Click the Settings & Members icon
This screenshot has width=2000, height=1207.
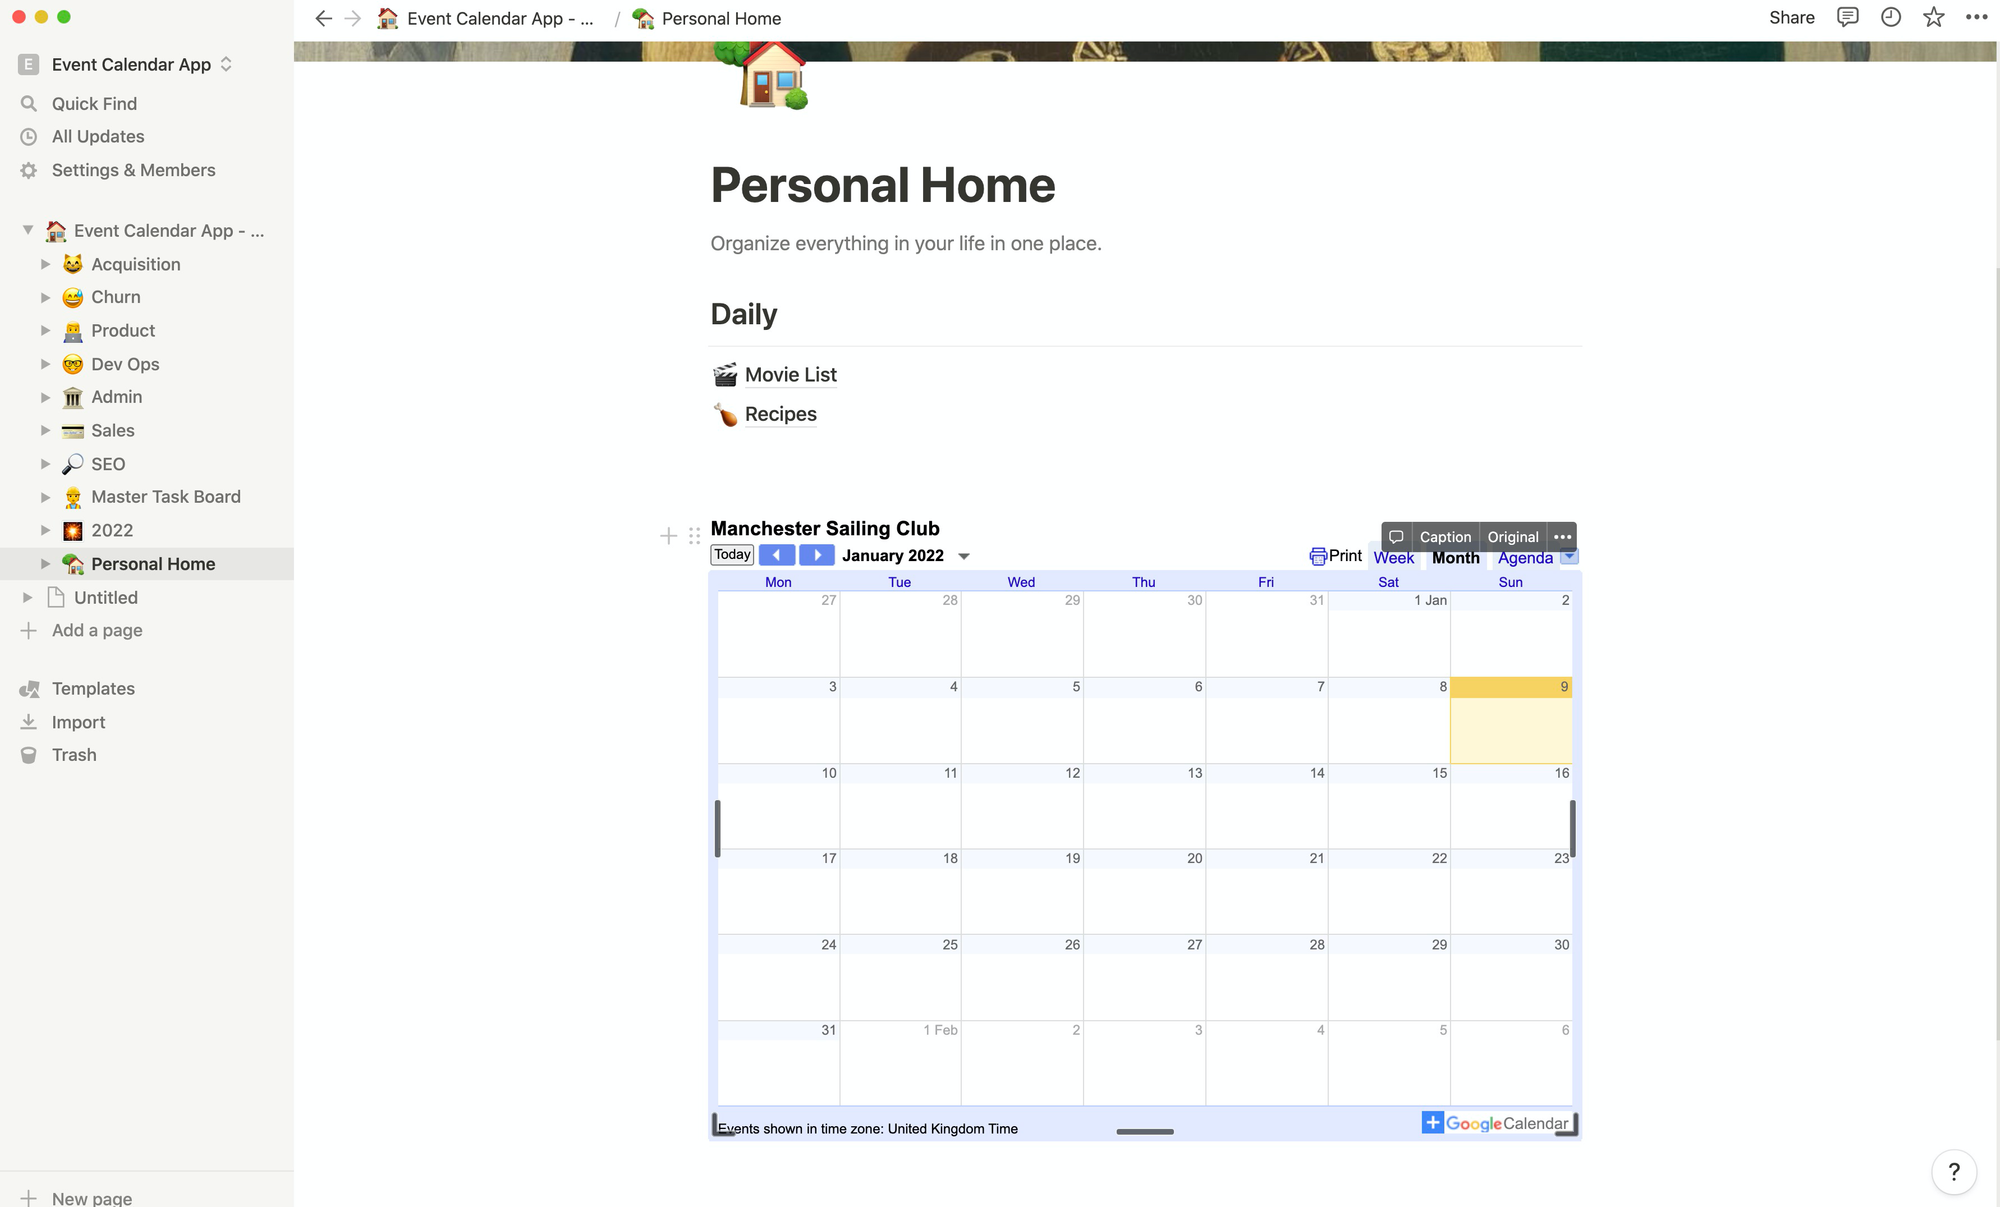(29, 170)
